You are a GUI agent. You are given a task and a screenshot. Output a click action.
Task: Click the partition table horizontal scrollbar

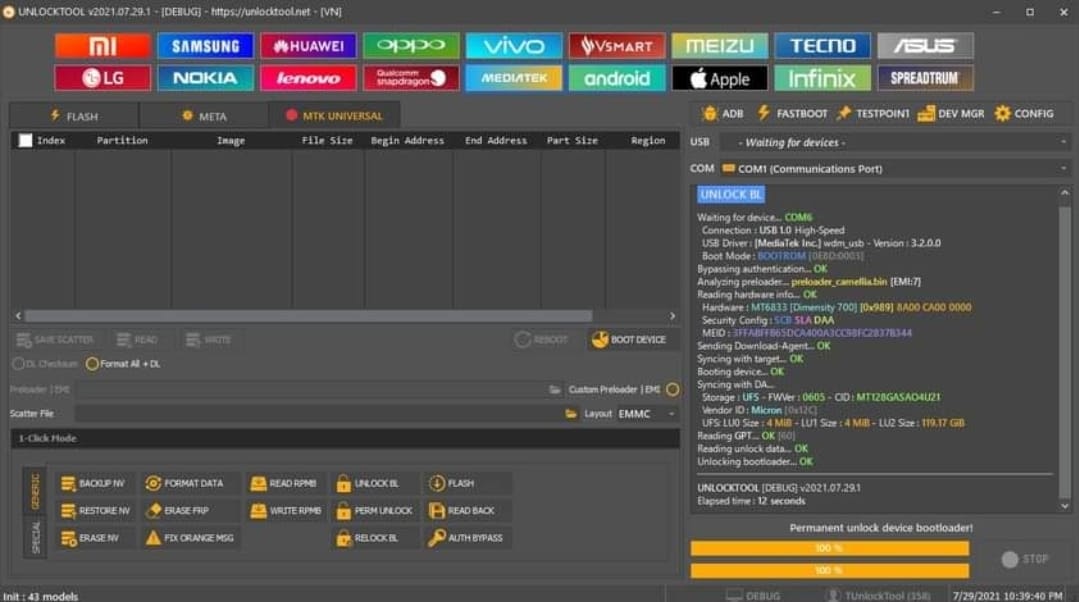tap(308, 316)
